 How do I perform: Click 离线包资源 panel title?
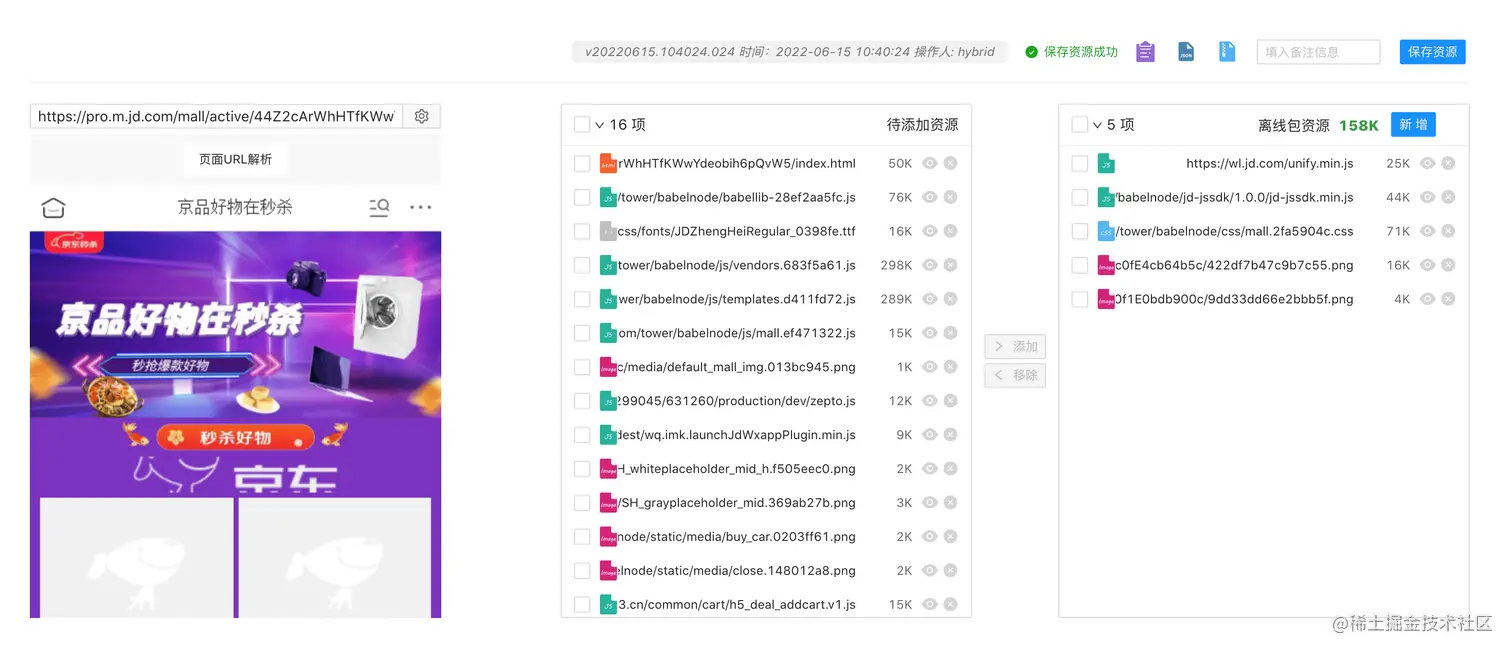pos(1294,125)
